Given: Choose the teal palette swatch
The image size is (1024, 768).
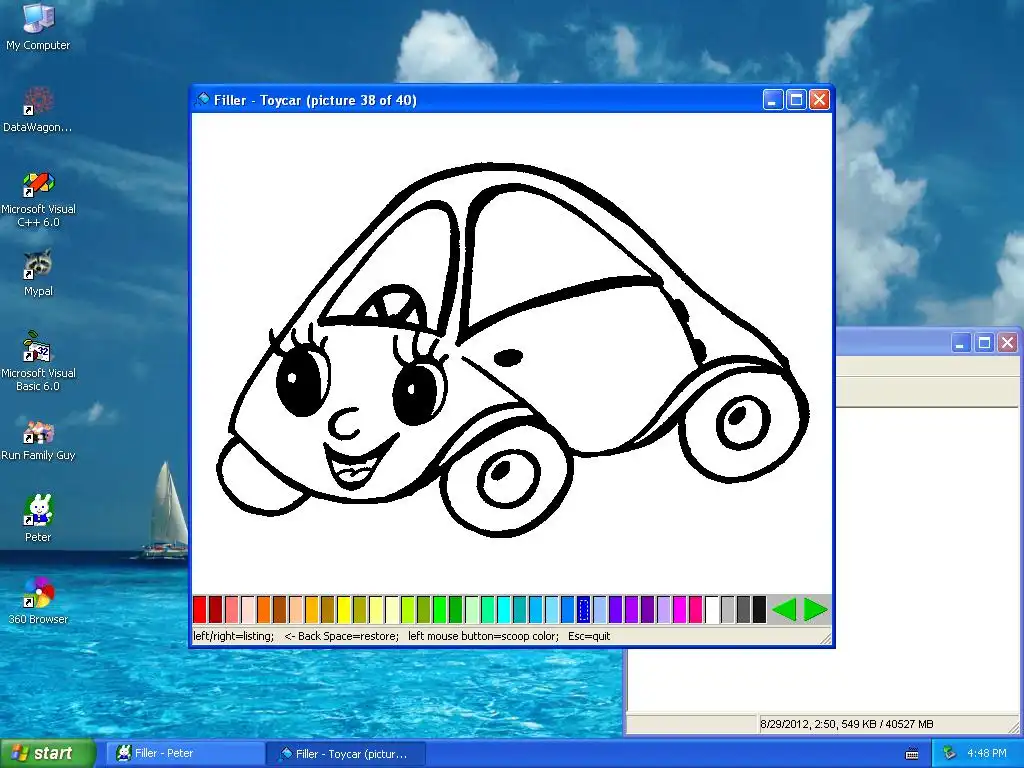Looking at the screenshot, I should (x=520, y=609).
